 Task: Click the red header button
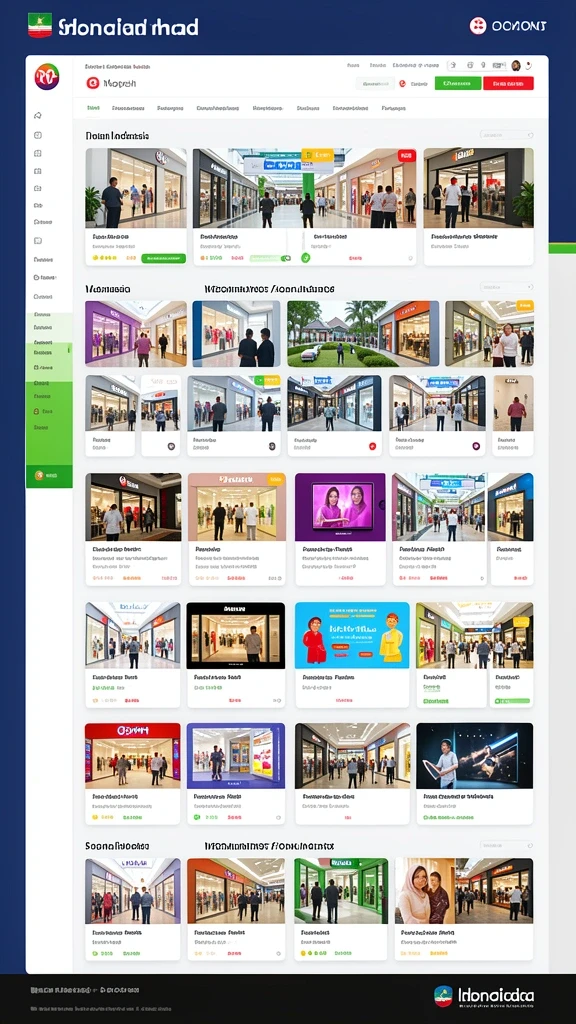point(508,84)
